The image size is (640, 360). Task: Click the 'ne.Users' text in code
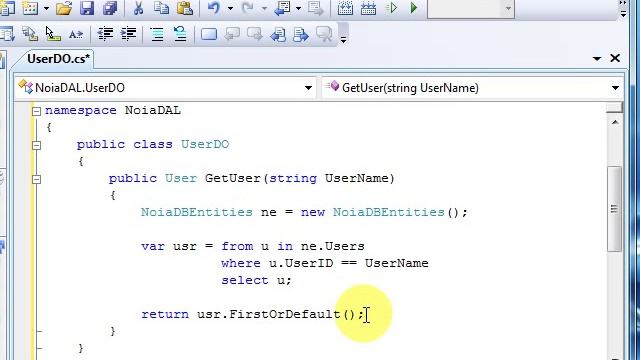pyautogui.click(x=333, y=247)
